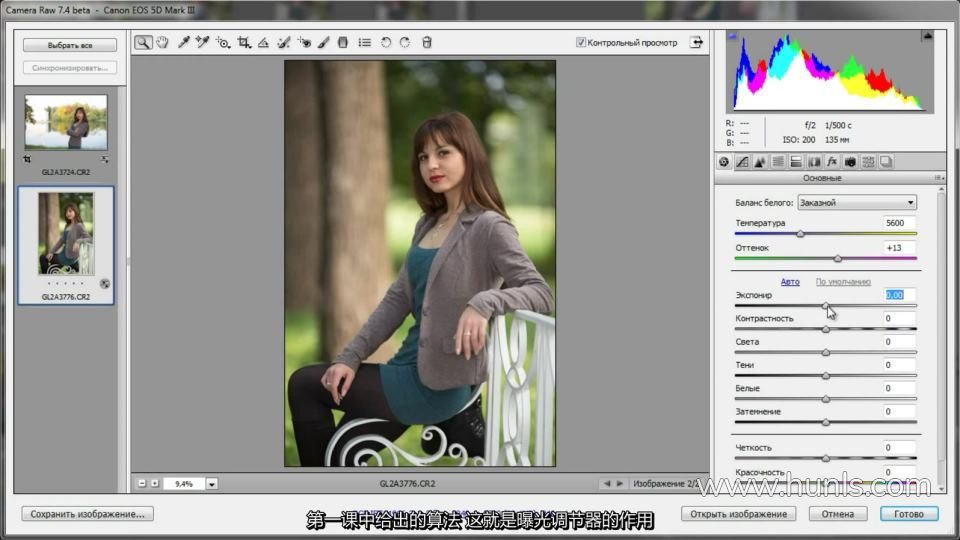Click the Температура slider handle
Viewport: 960px width, 540px height.
[800, 234]
